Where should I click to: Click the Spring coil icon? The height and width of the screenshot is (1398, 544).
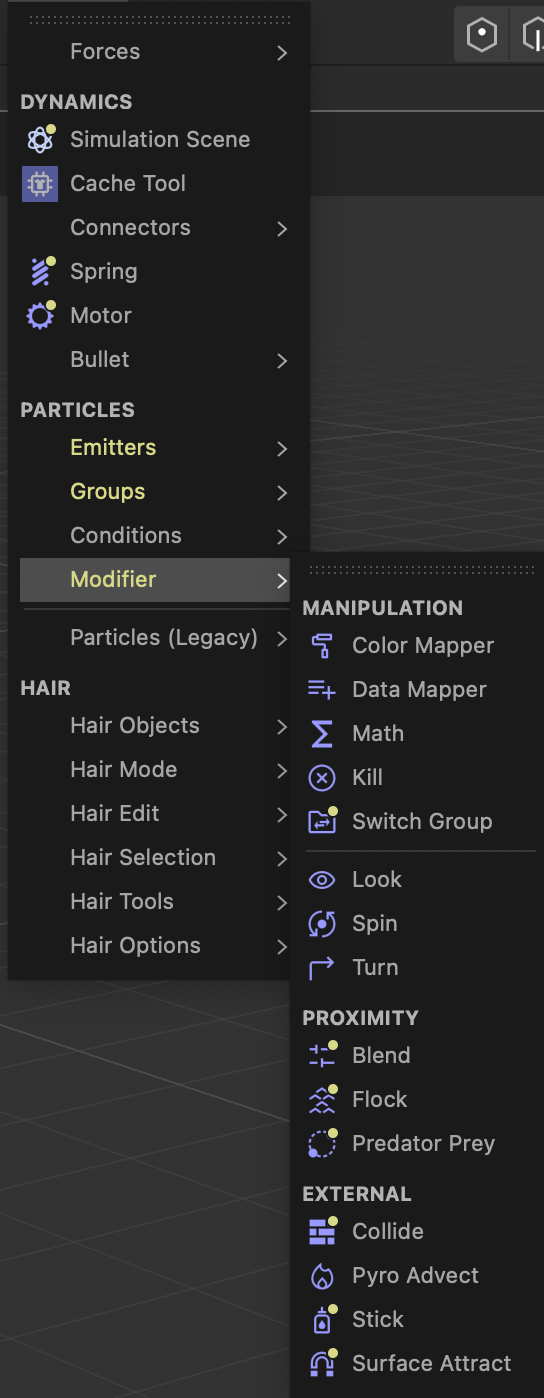point(40,271)
